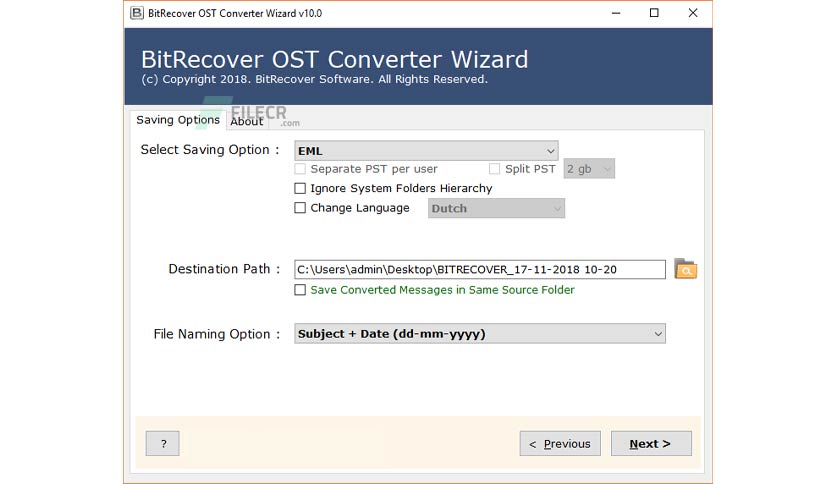Open the About tab

246,122
